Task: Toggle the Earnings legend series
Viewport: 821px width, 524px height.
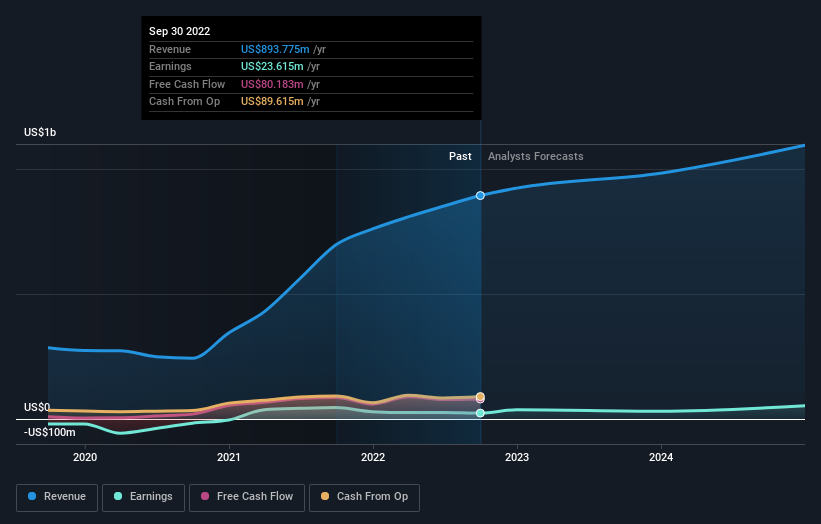Action: [143, 497]
